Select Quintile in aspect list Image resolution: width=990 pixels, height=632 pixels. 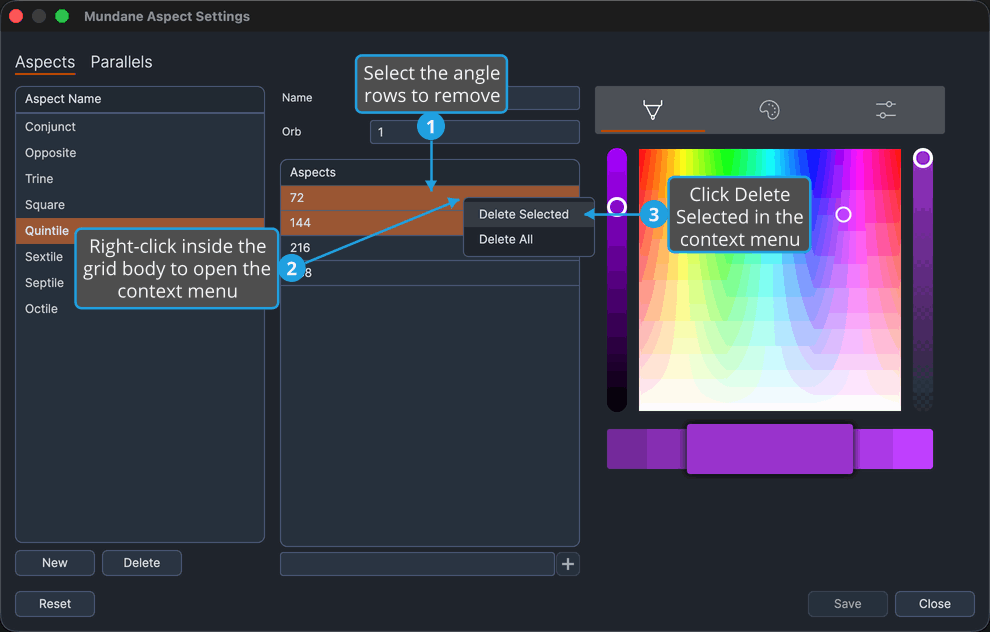point(140,230)
